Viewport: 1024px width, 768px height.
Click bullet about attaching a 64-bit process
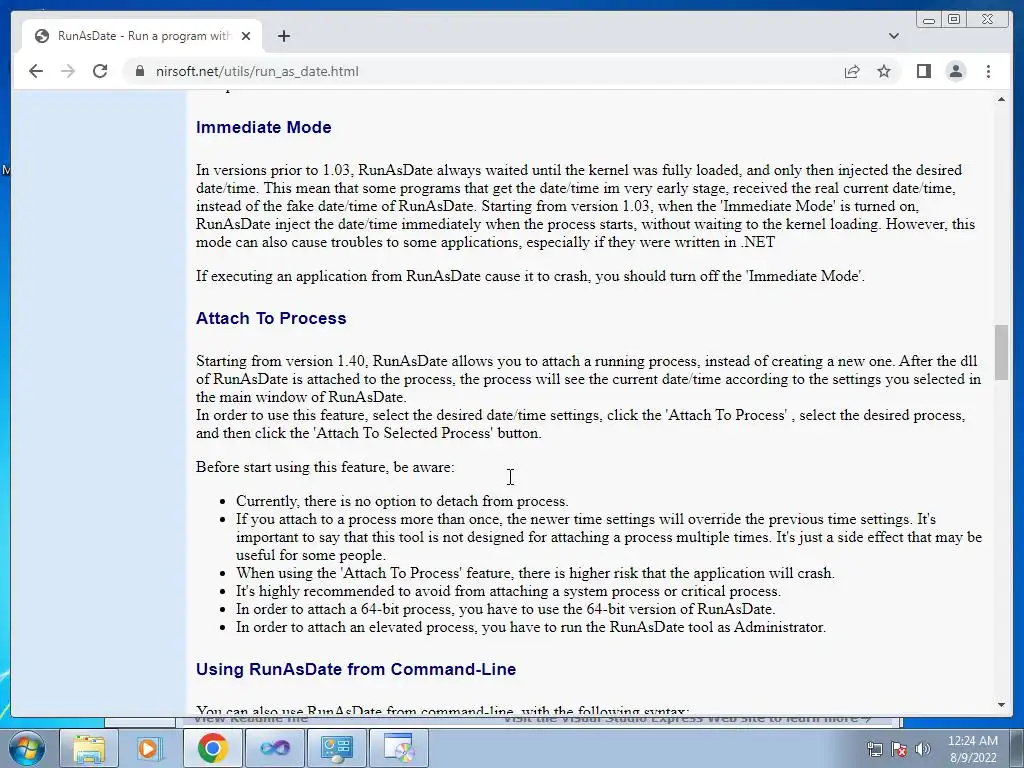(x=505, y=609)
